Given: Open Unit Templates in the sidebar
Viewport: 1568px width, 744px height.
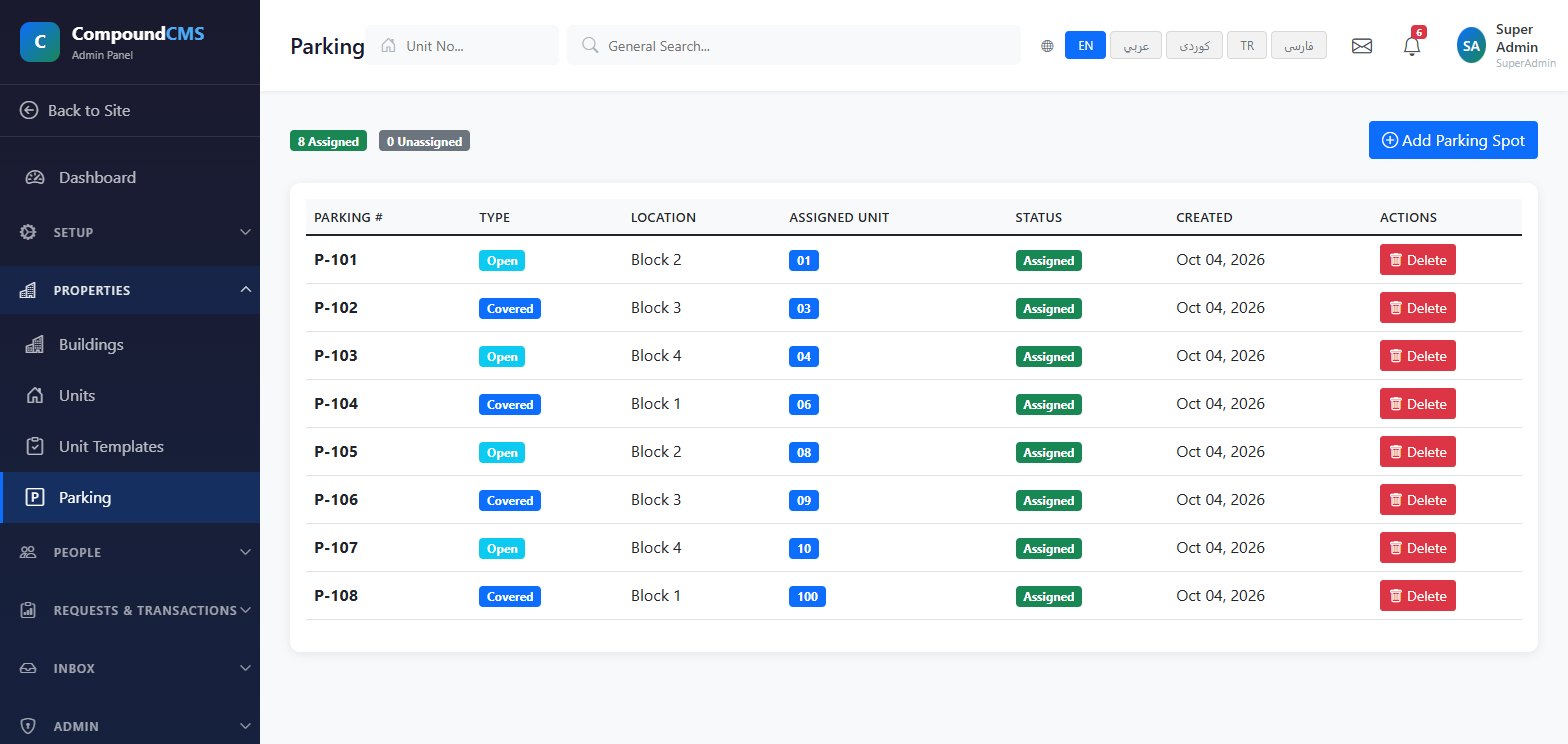Looking at the screenshot, I should [x=130, y=447].
